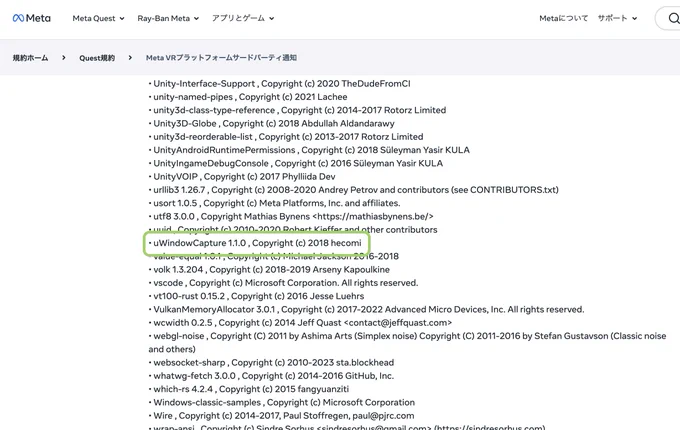The width and height of the screenshot is (680, 430).
Task: Click the uWindowCapture 1.1.0 entry
Action: [x=255, y=243]
